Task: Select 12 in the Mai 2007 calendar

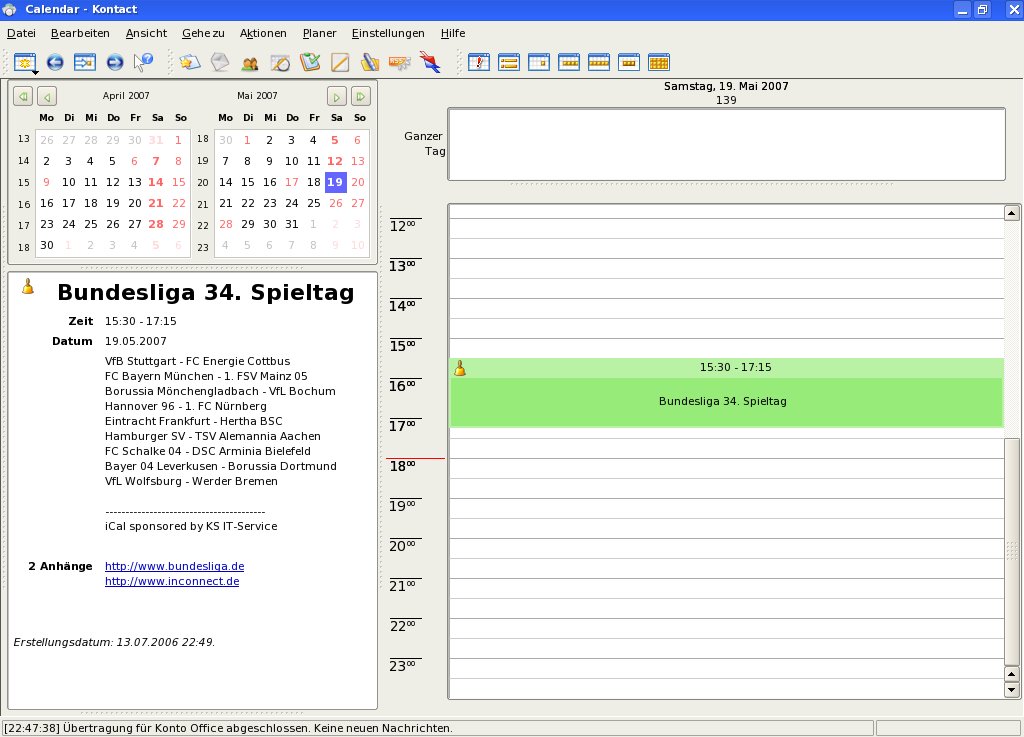Action: 334,161
